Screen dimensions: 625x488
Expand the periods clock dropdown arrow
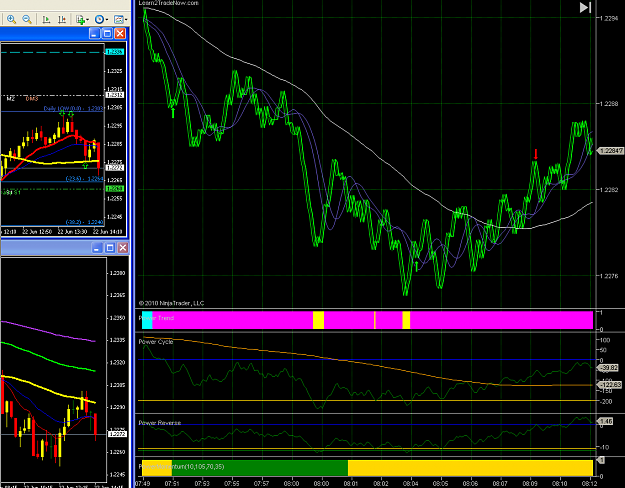(106, 20)
